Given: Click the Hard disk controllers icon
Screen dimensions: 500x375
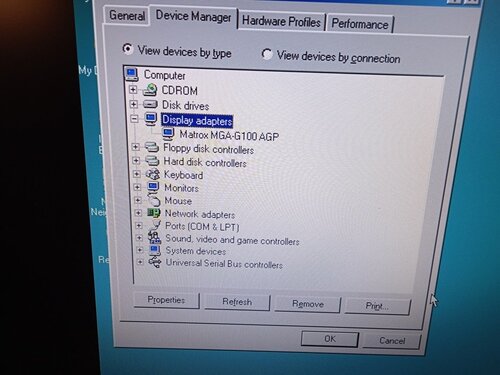Looking at the screenshot, I should 152,161.
